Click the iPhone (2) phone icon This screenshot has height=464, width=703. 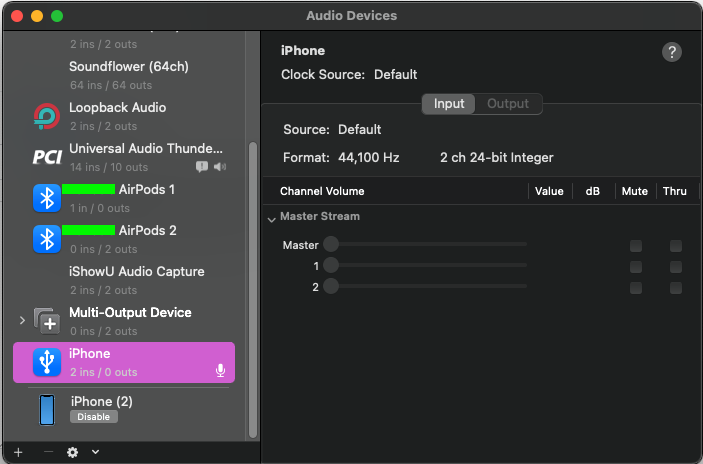coord(47,409)
